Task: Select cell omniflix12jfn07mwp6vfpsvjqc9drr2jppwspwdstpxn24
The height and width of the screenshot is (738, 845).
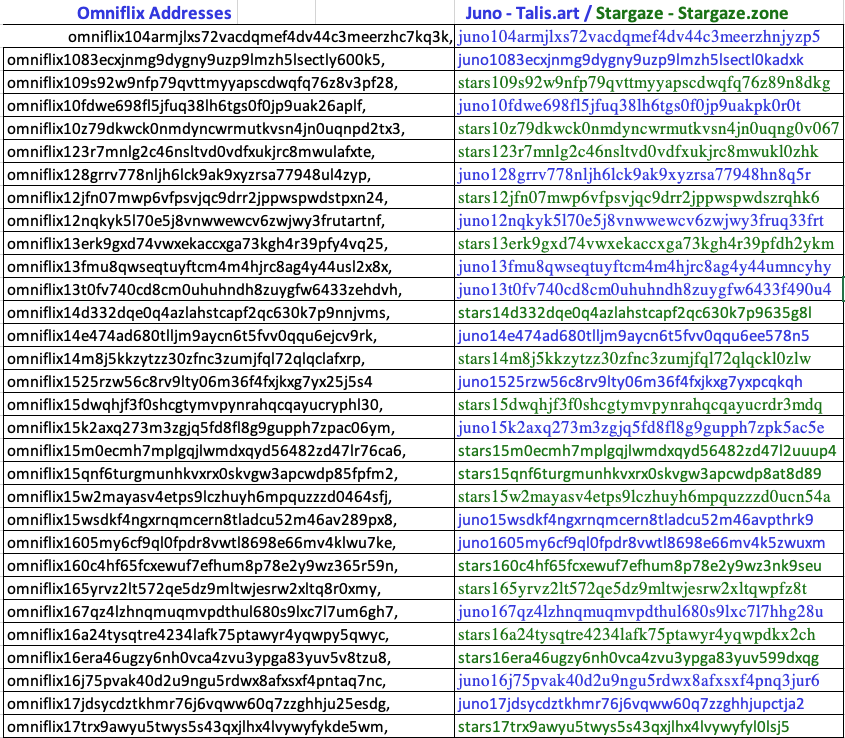Action: pyautogui.click(x=229, y=198)
